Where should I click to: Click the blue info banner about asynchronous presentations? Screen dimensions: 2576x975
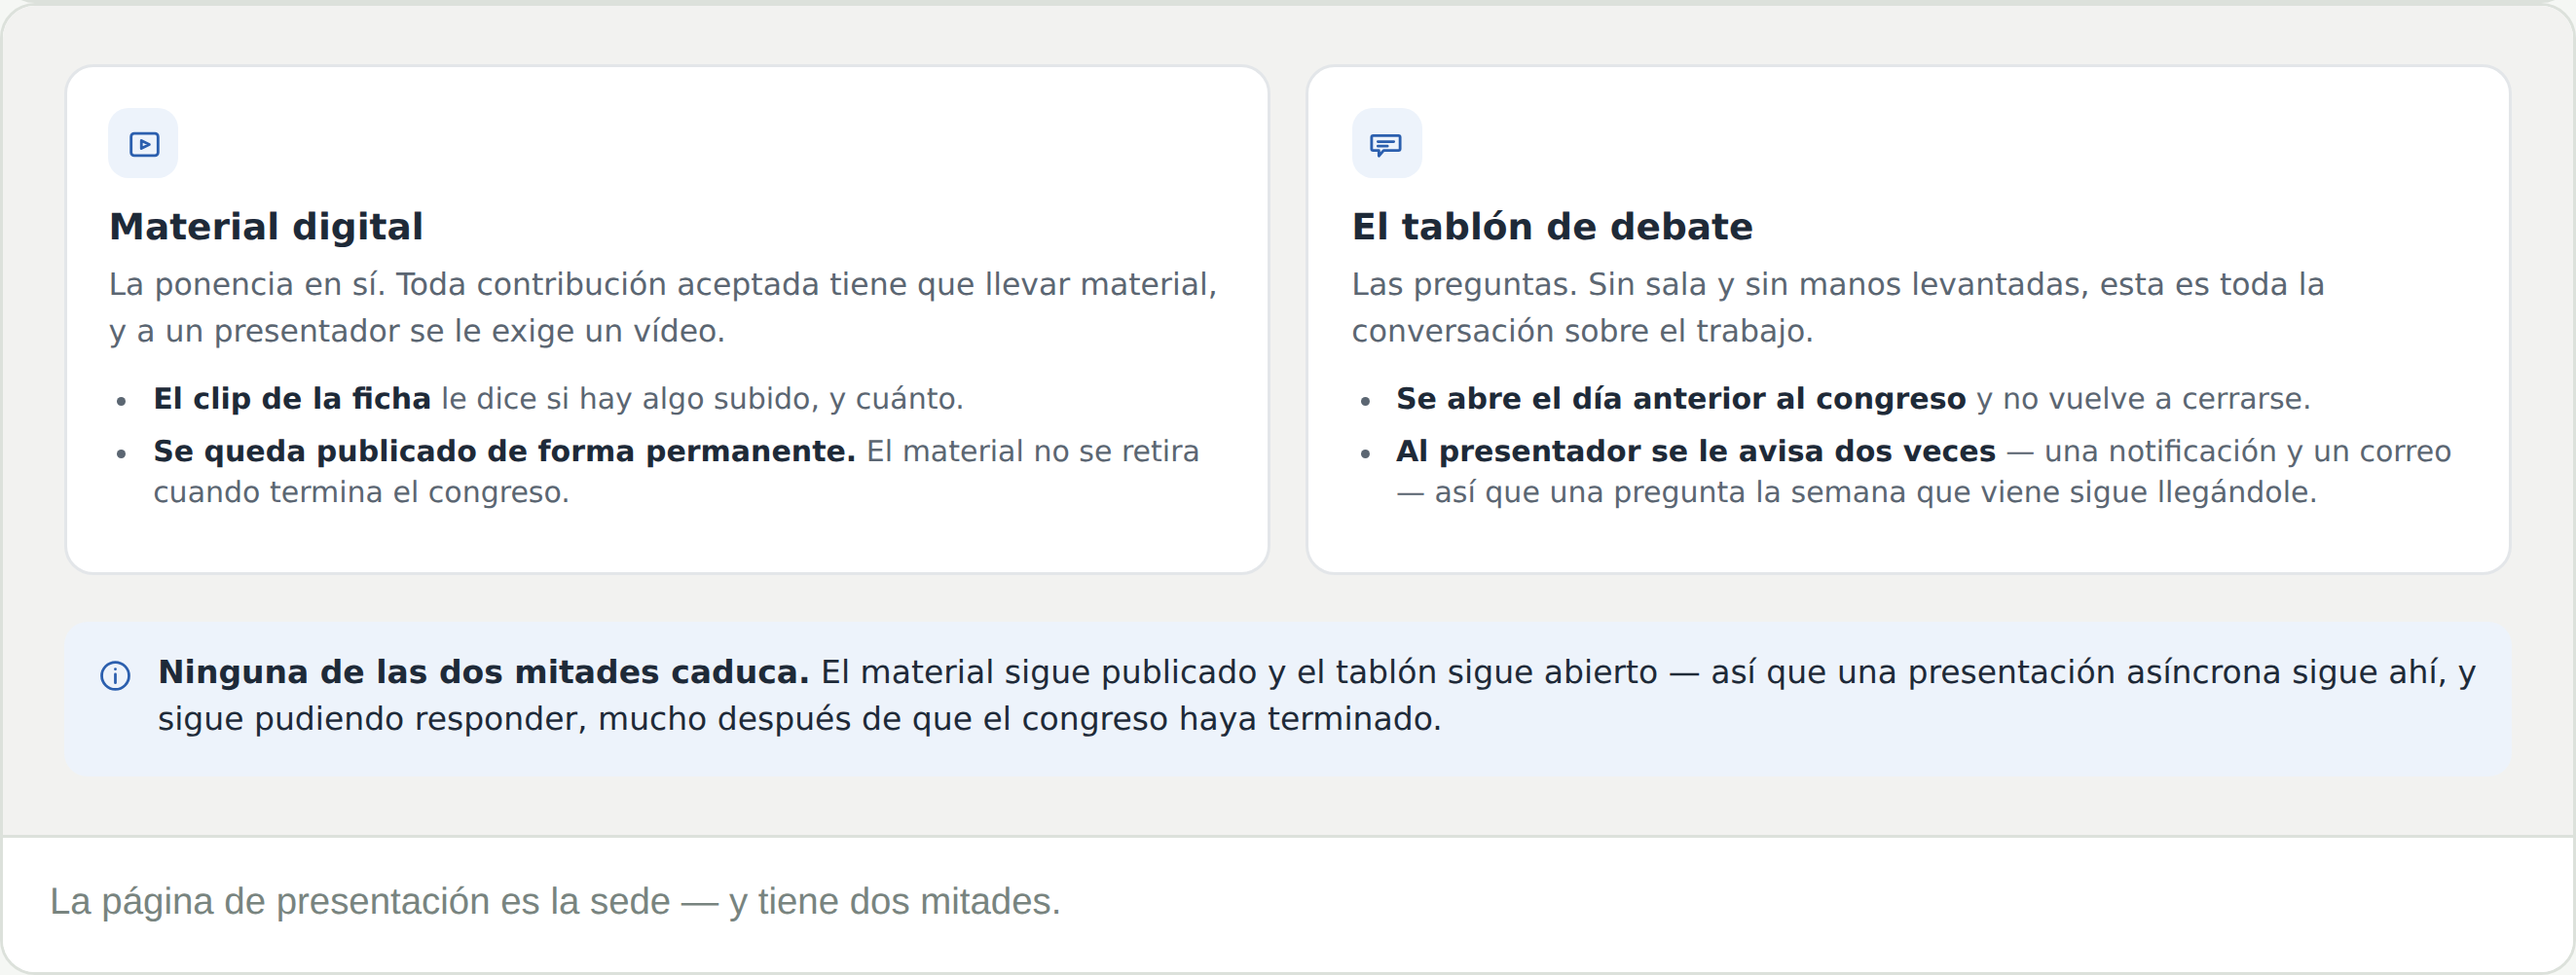[x=1288, y=697]
